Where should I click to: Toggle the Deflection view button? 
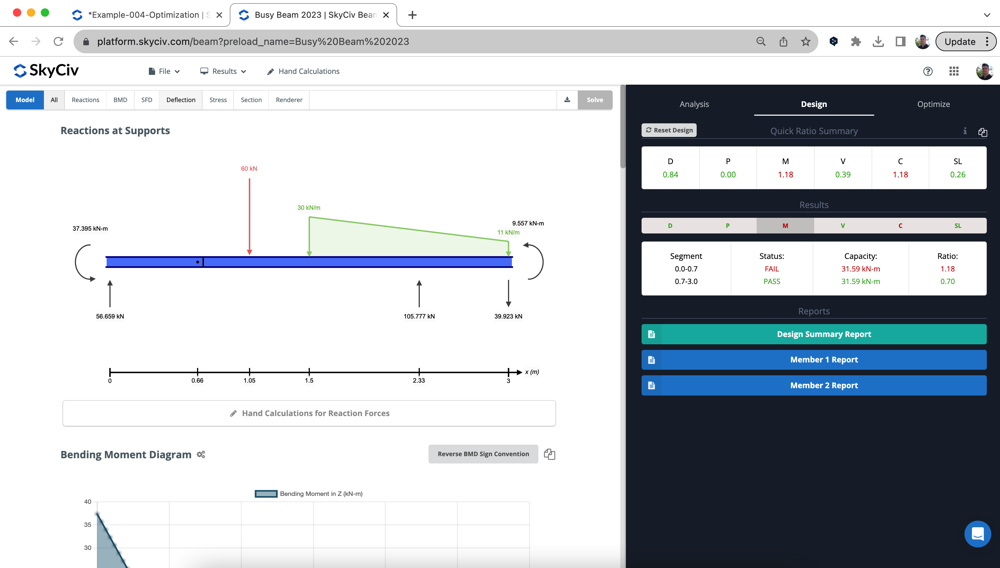click(181, 100)
